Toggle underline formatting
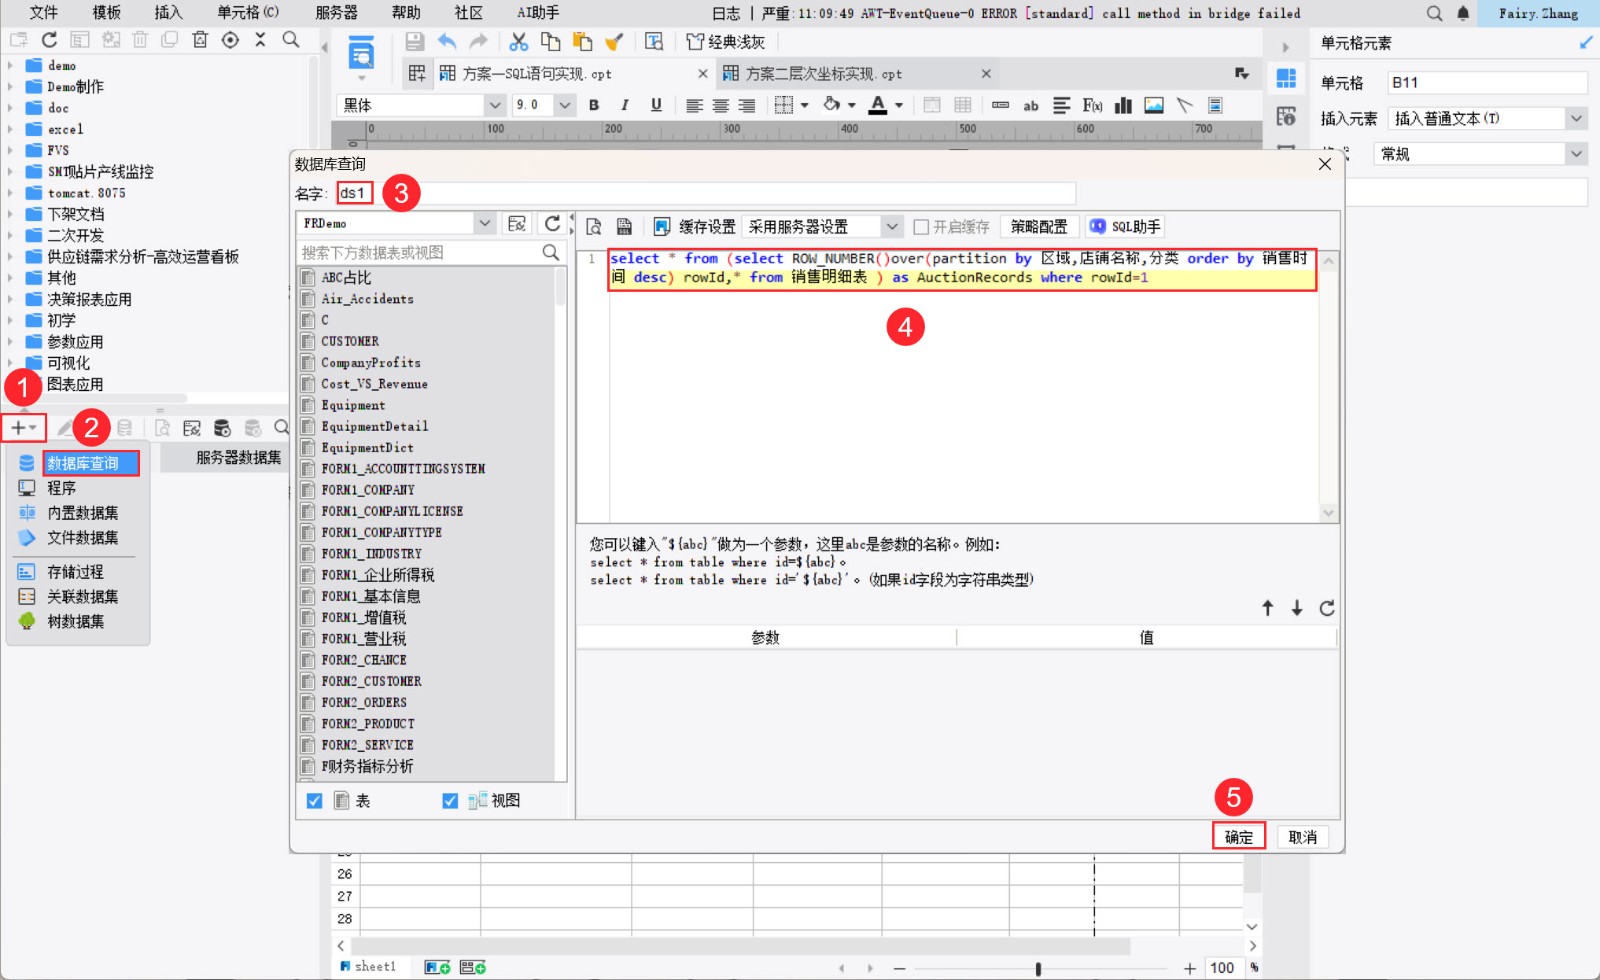The height and width of the screenshot is (980, 1600). 656,105
